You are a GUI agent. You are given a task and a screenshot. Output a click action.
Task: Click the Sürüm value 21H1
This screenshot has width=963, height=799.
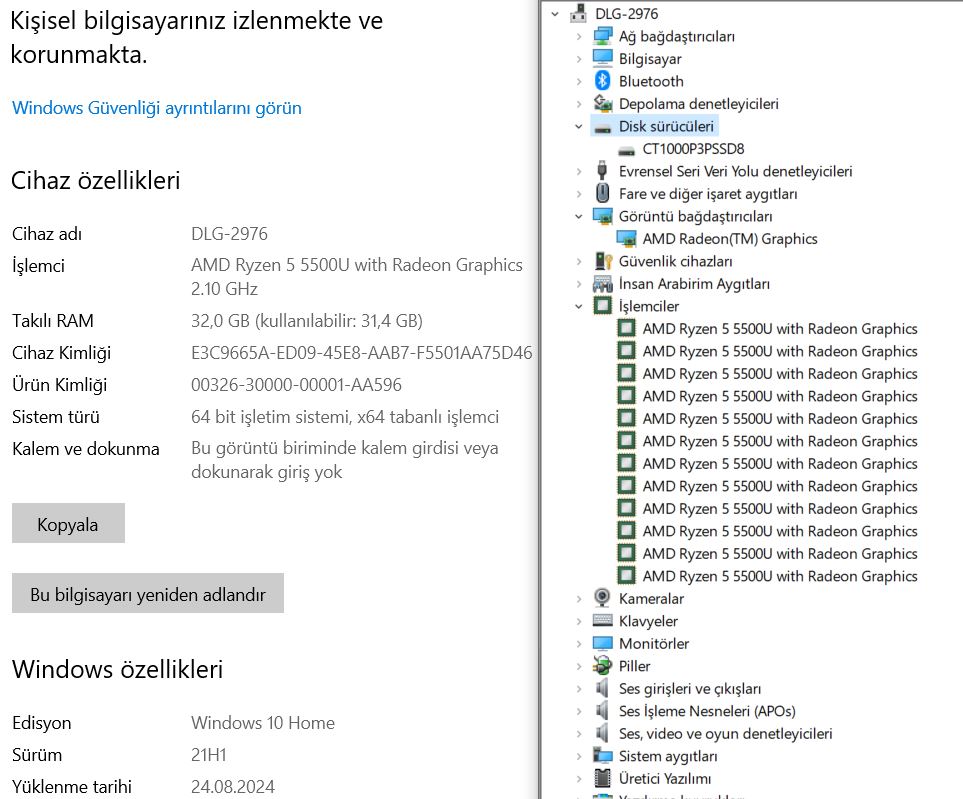(209, 755)
